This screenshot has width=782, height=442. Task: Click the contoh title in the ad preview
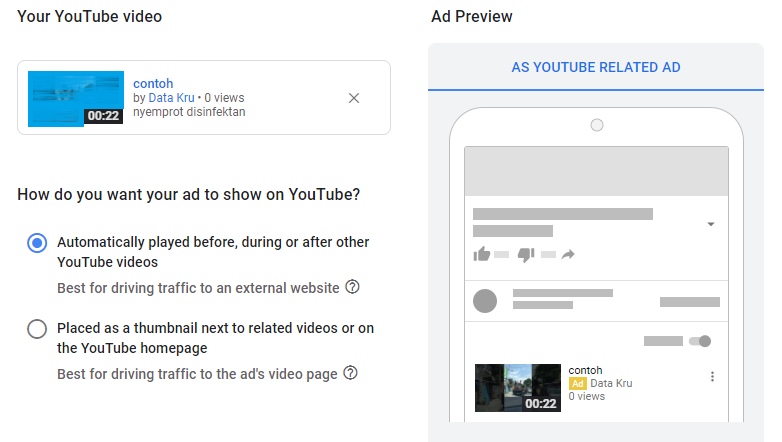586,370
